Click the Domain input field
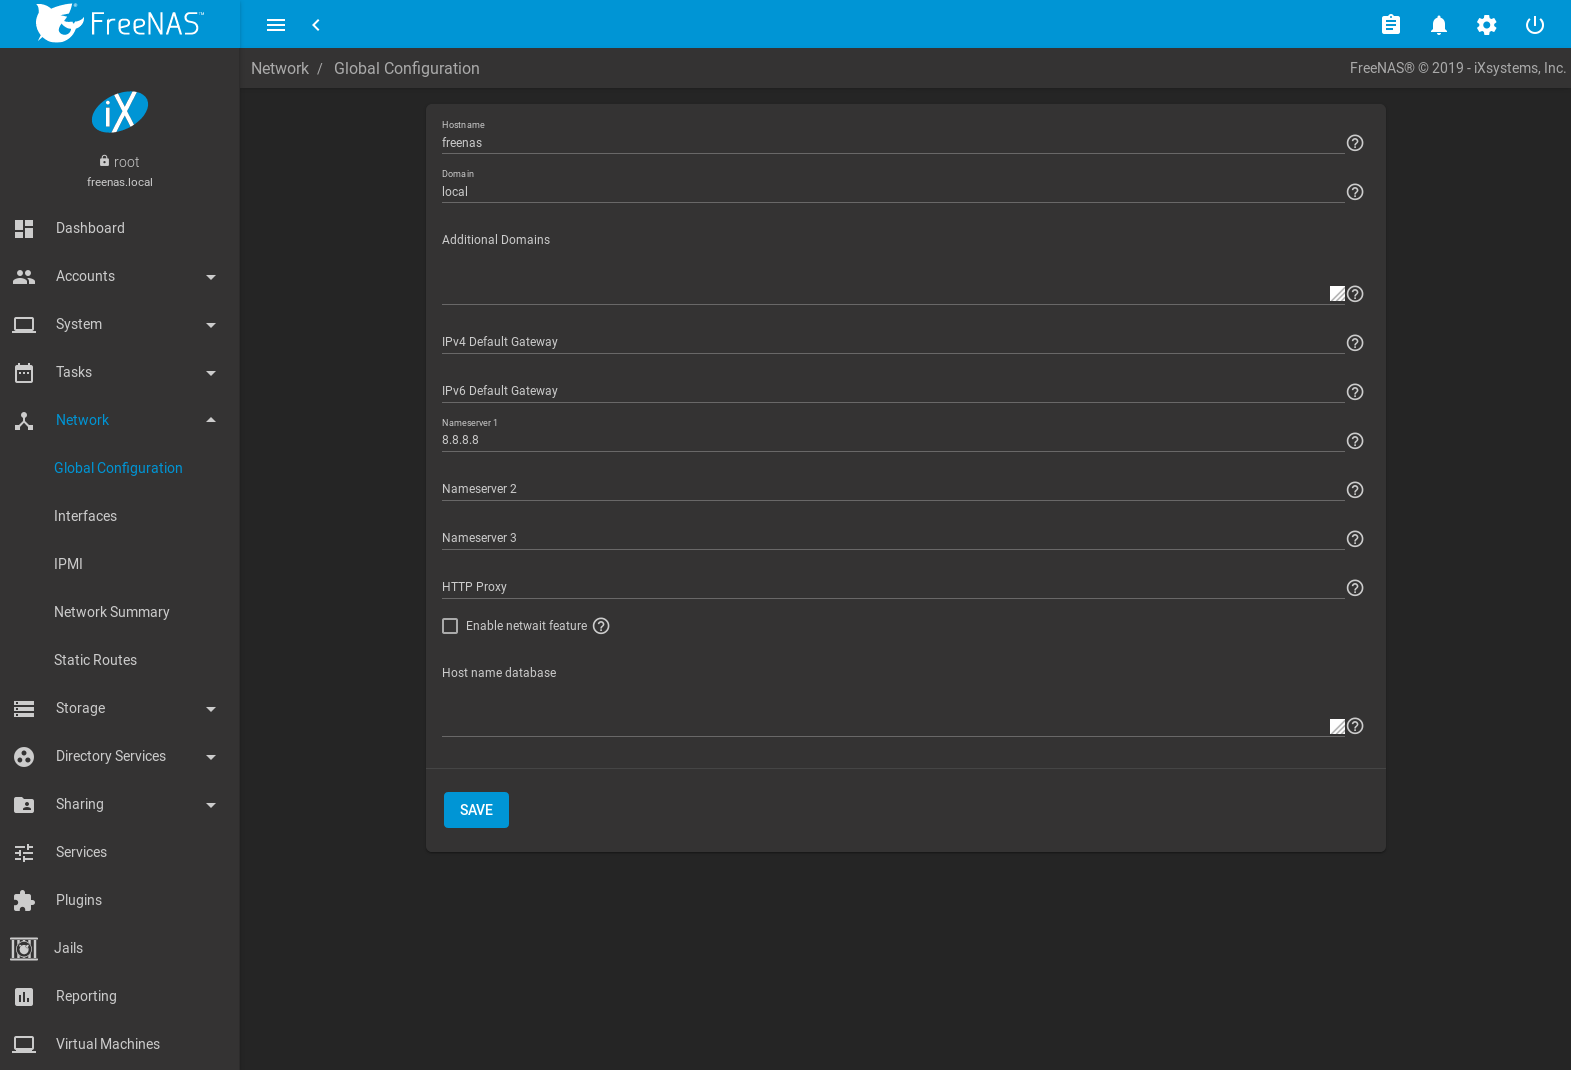Viewport: 1571px width, 1070px height. pos(893,192)
